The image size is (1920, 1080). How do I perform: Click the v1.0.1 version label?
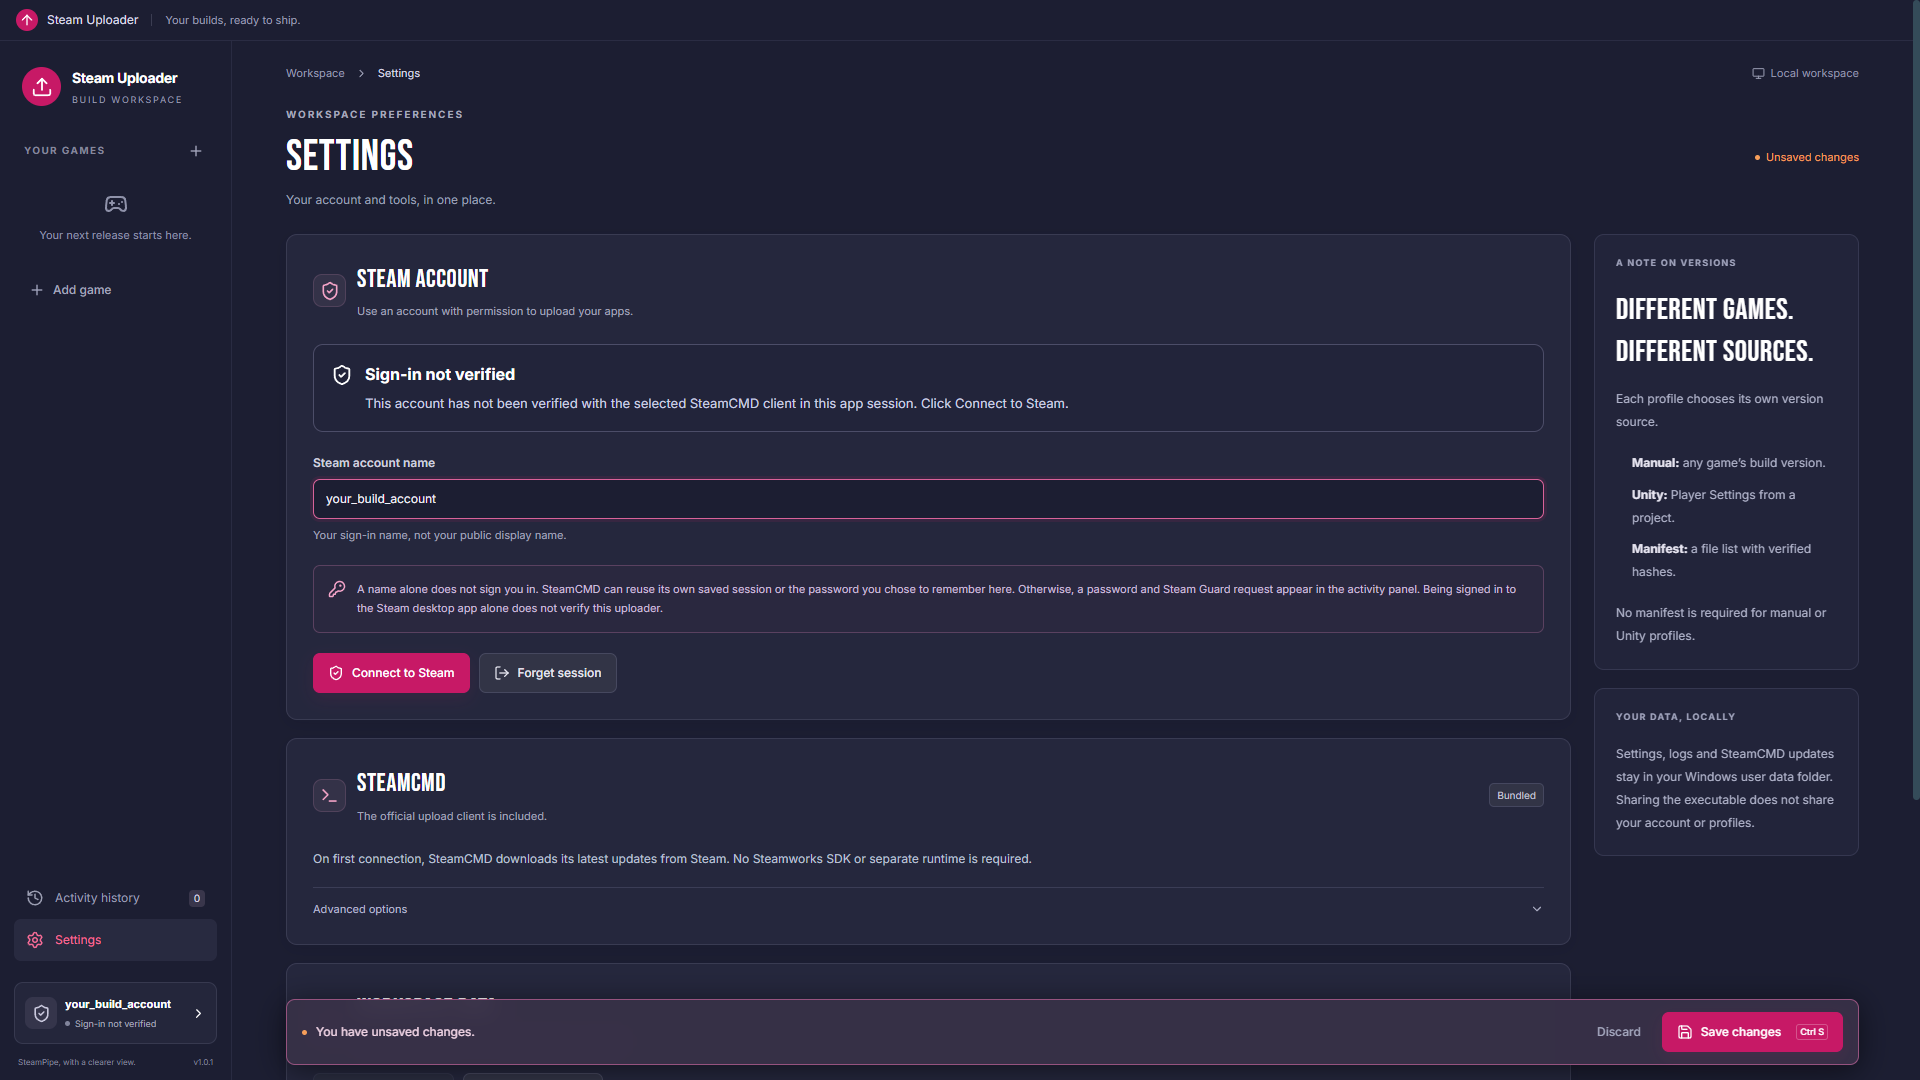point(203,1062)
